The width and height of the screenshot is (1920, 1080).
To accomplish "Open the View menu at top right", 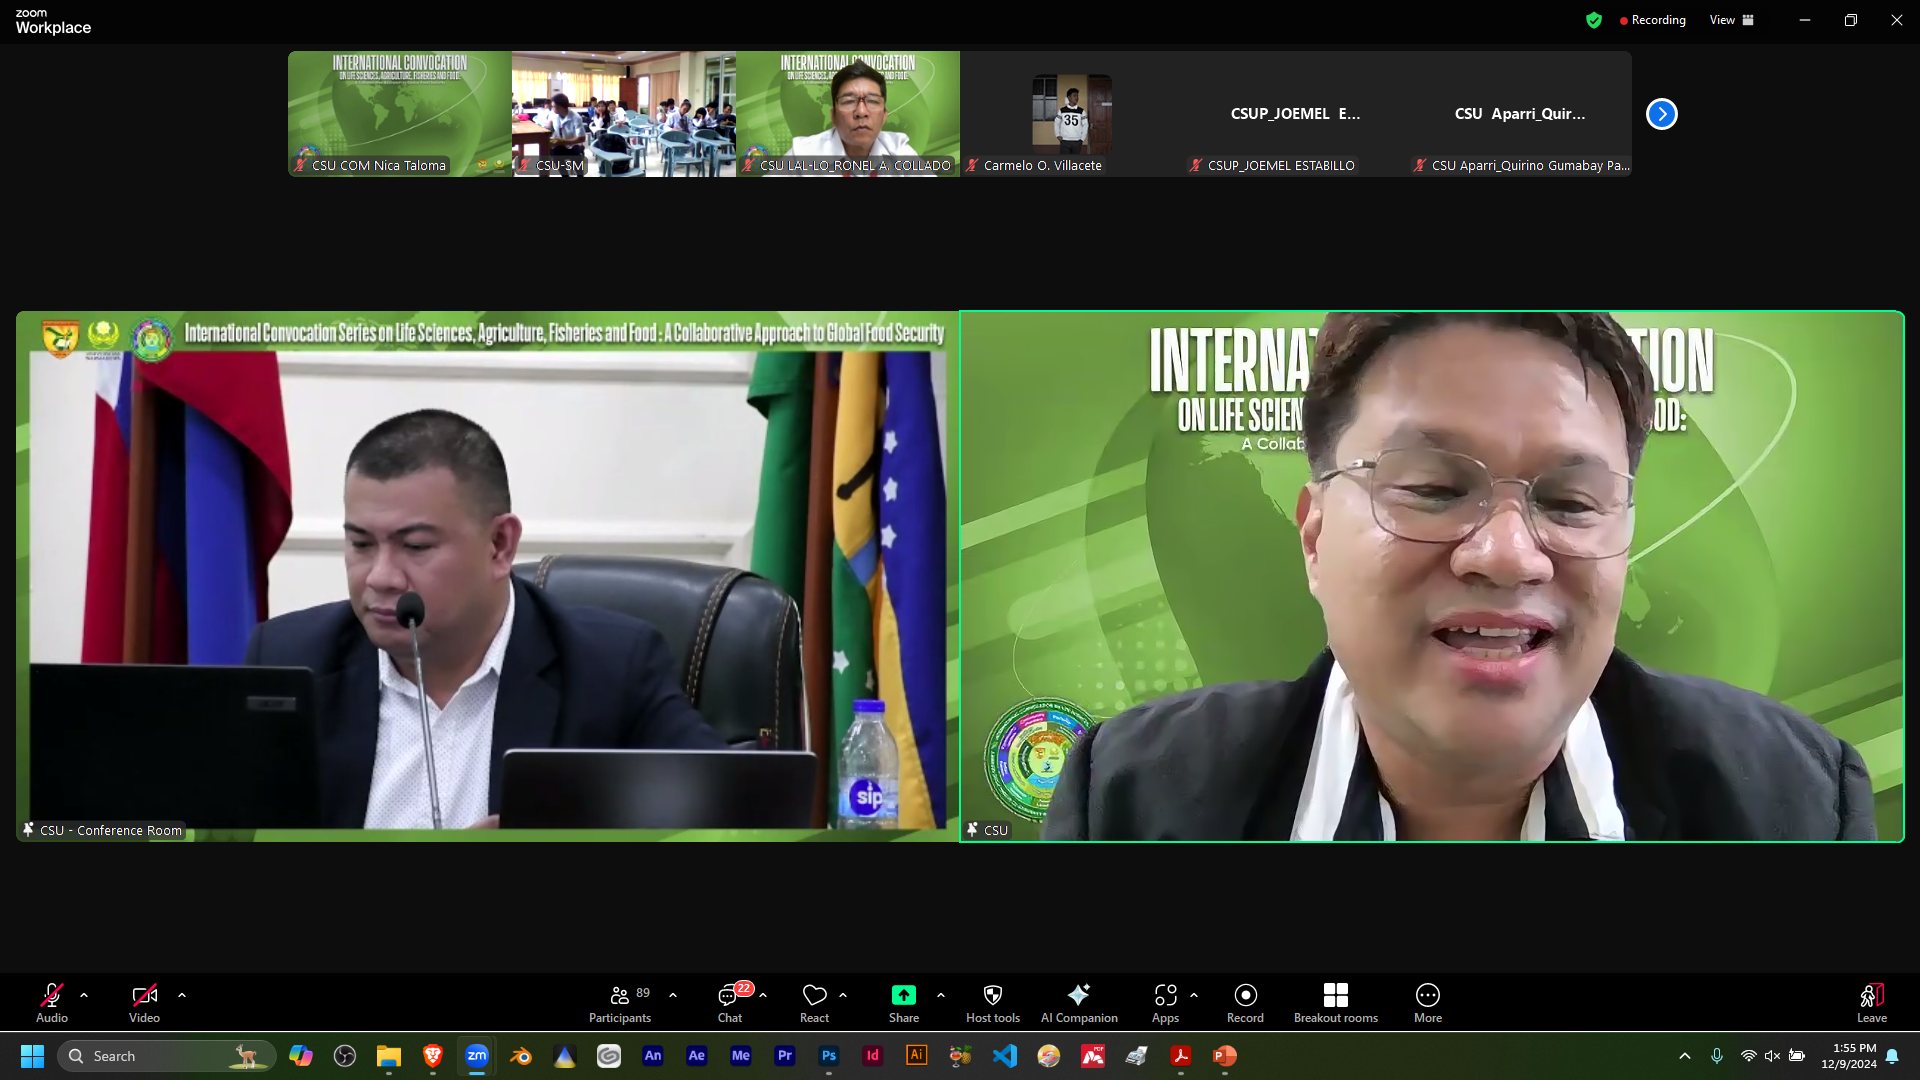I will [1731, 20].
